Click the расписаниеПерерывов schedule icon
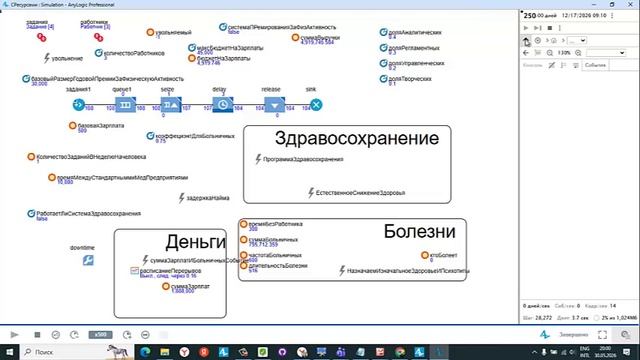The height and width of the screenshot is (360, 640). click(135, 271)
